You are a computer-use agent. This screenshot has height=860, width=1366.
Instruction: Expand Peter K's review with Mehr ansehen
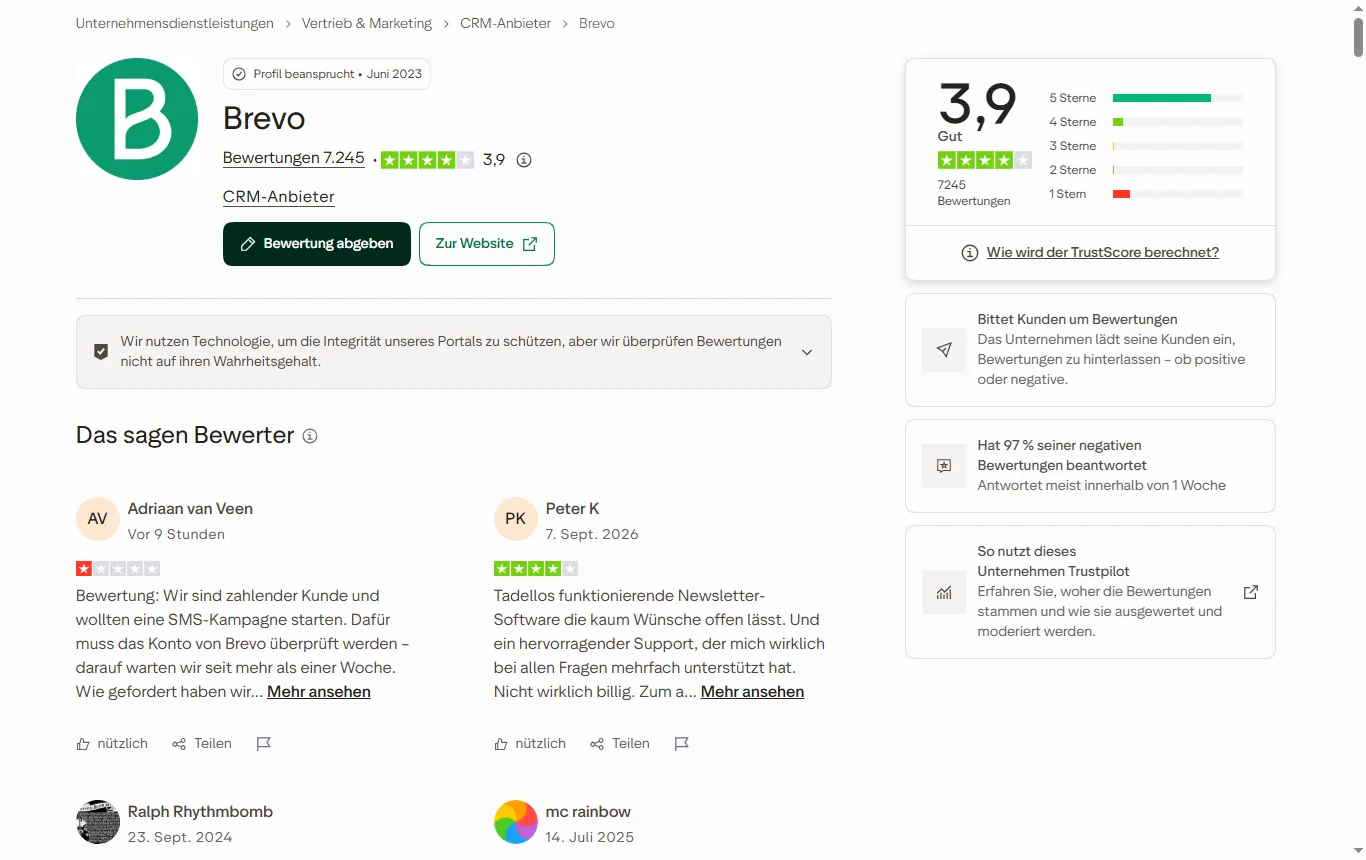click(x=752, y=692)
